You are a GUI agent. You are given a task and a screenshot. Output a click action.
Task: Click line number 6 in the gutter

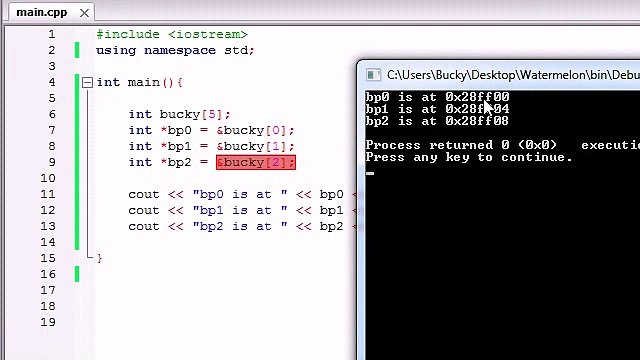tap(52, 114)
